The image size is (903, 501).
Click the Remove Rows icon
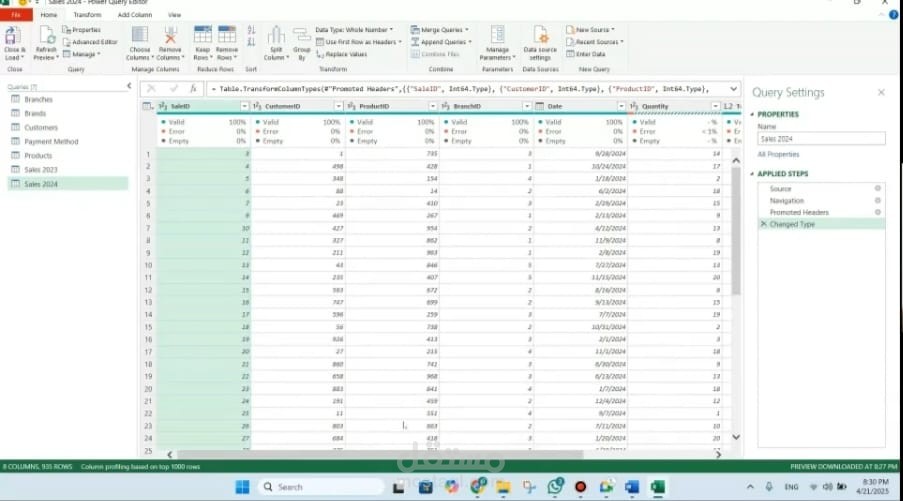(x=227, y=35)
